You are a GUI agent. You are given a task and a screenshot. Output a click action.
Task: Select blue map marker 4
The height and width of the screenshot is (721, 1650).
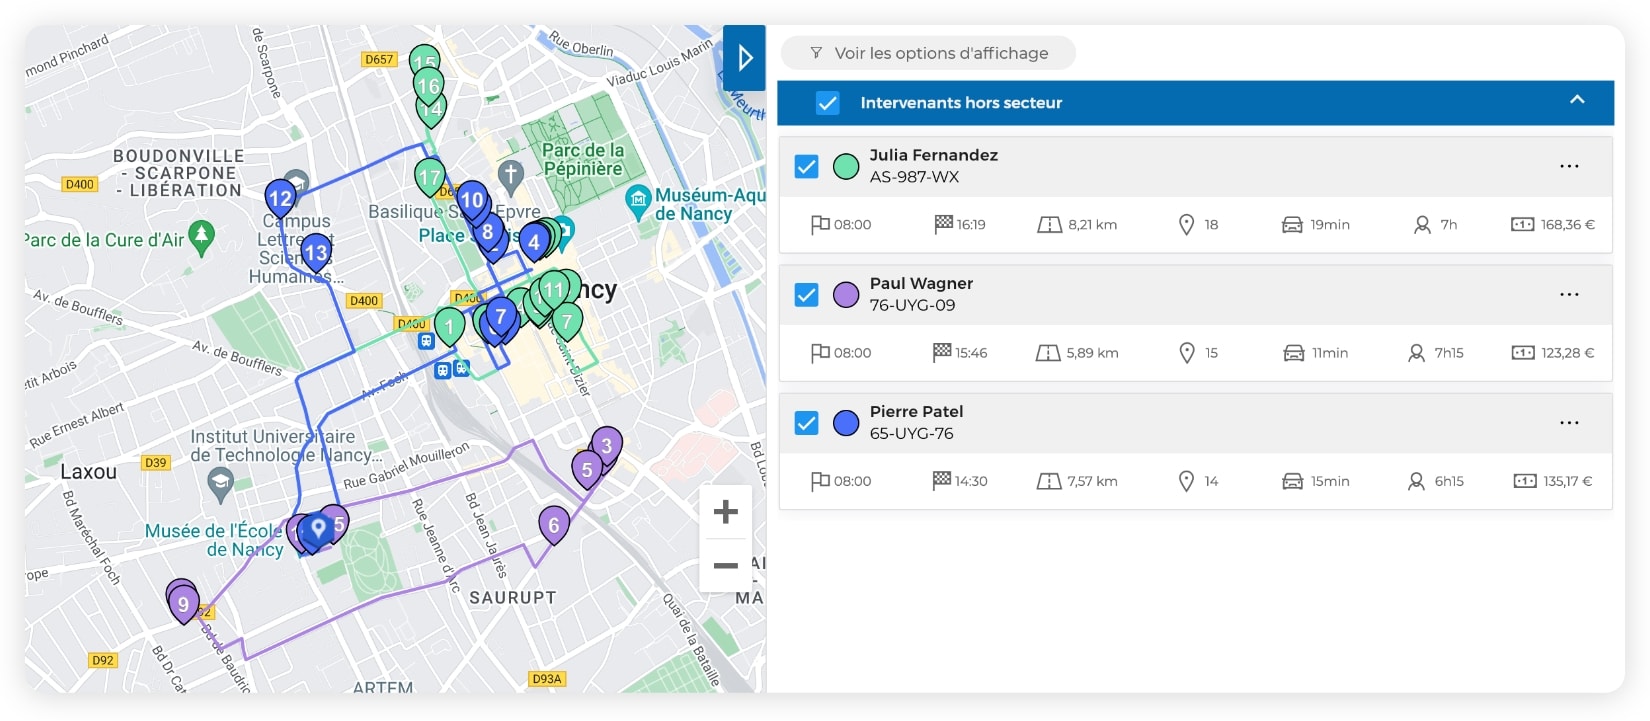(x=534, y=242)
